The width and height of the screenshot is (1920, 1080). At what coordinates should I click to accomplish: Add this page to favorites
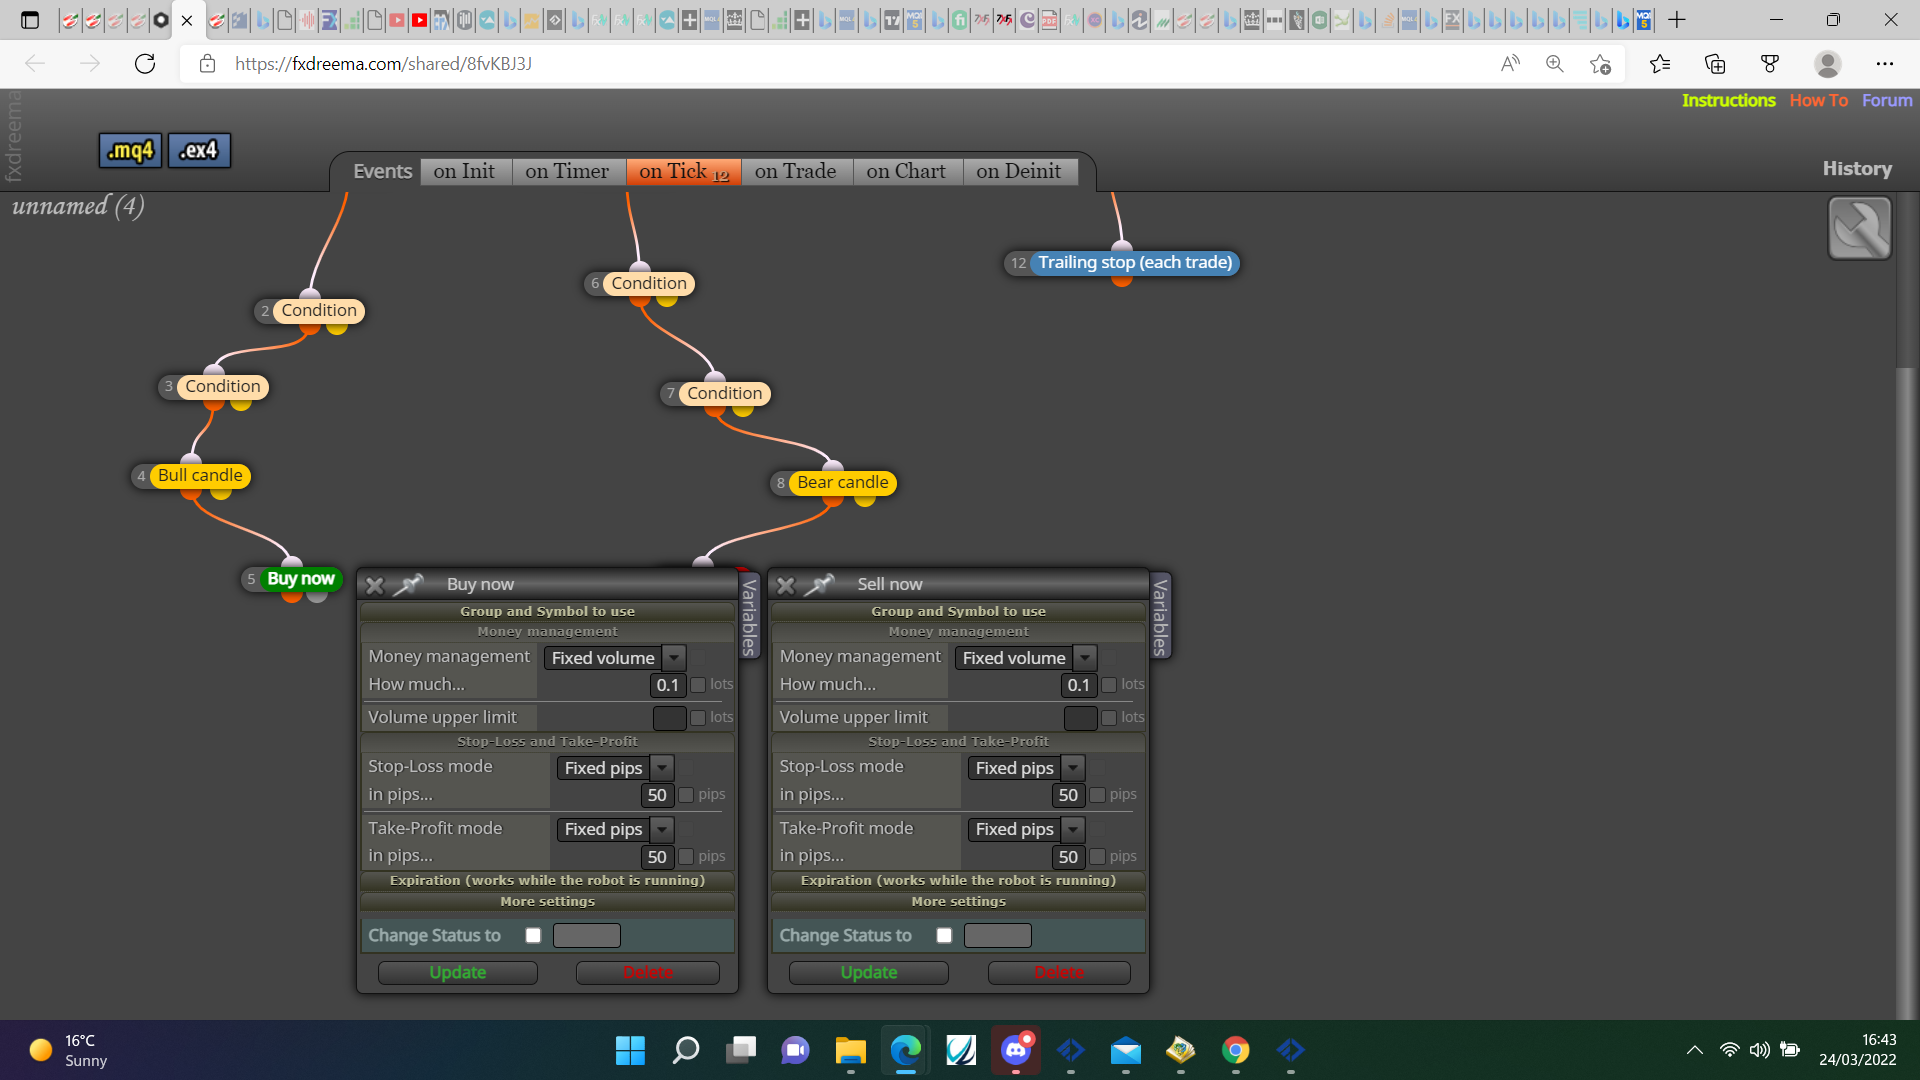(1600, 64)
